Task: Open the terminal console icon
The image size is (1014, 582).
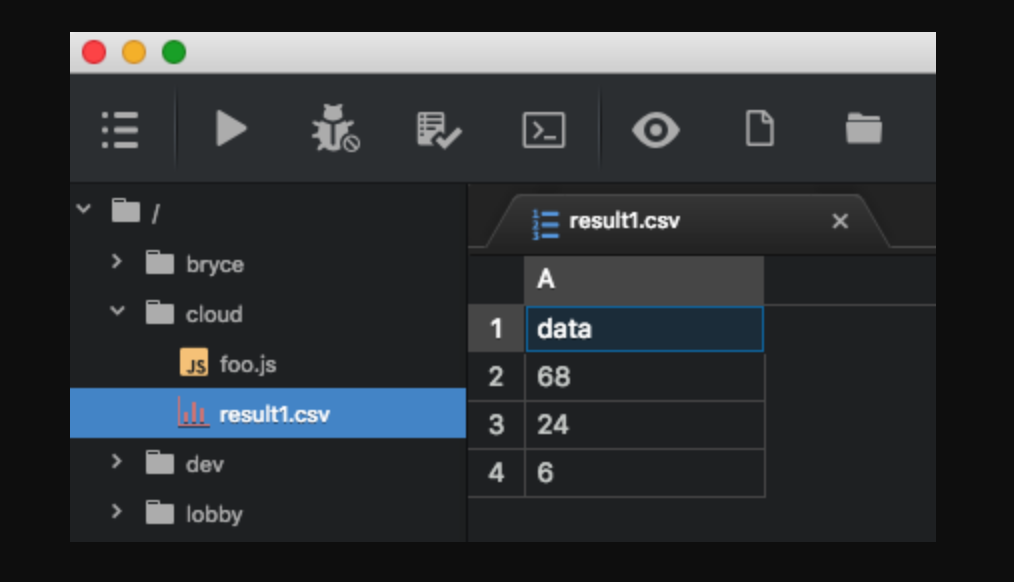Action: pos(544,130)
